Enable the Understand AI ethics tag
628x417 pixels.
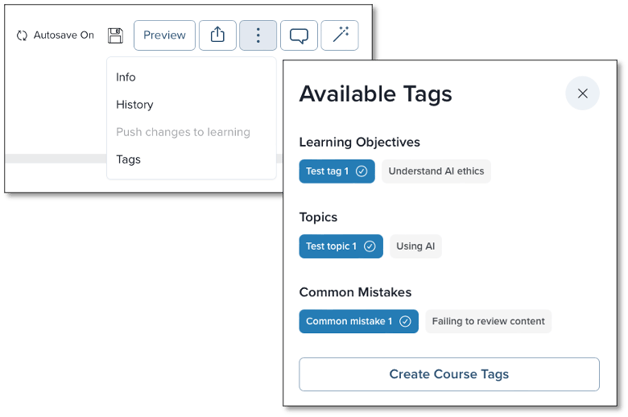[x=436, y=171]
